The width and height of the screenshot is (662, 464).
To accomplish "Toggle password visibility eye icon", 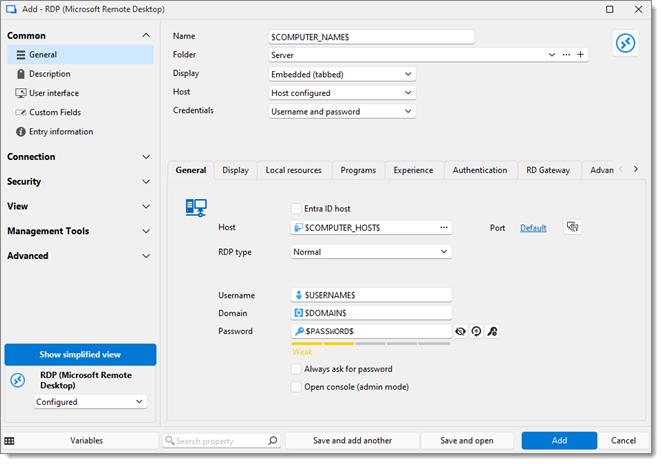I will 460,331.
